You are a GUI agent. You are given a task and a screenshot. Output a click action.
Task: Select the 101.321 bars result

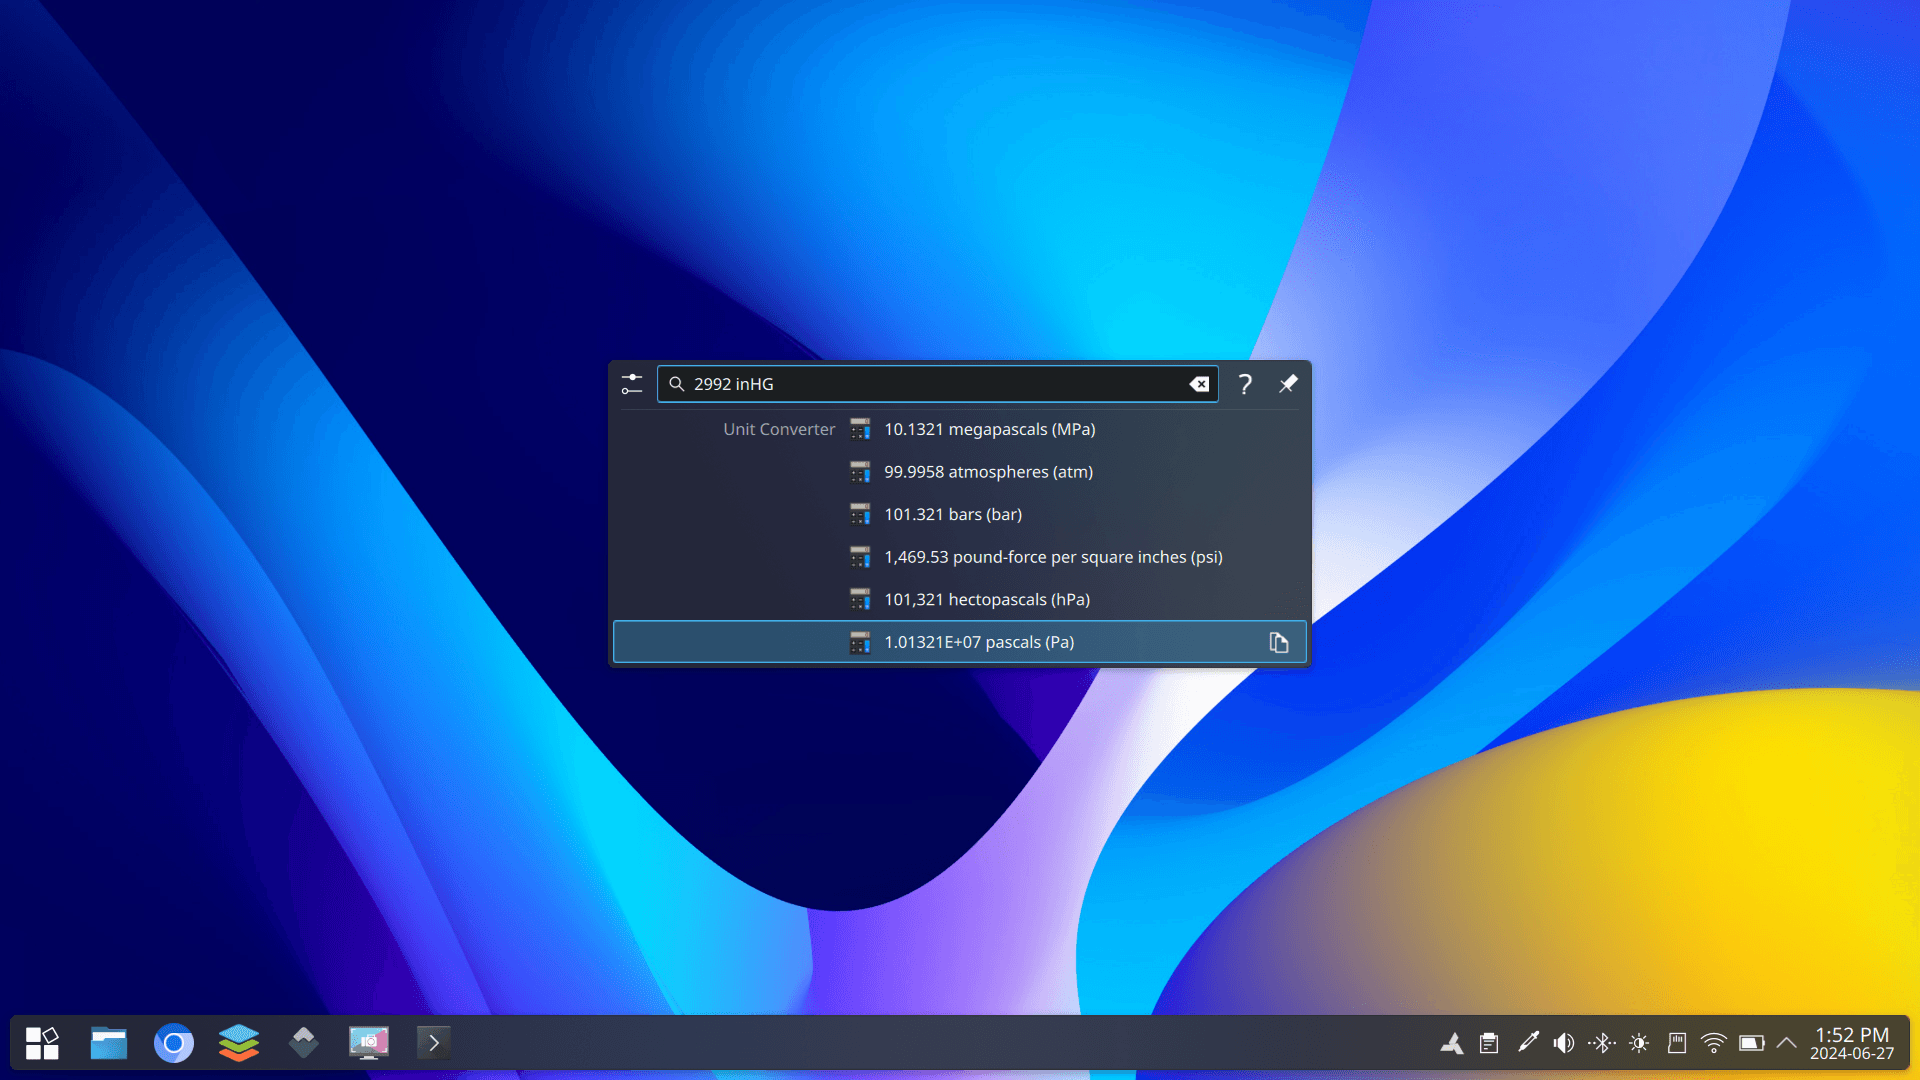(960, 514)
